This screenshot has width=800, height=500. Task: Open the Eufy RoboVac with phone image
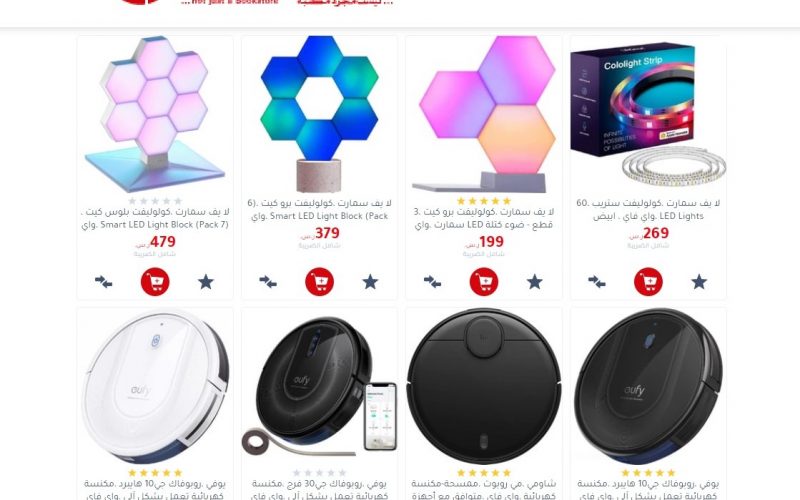(319, 386)
